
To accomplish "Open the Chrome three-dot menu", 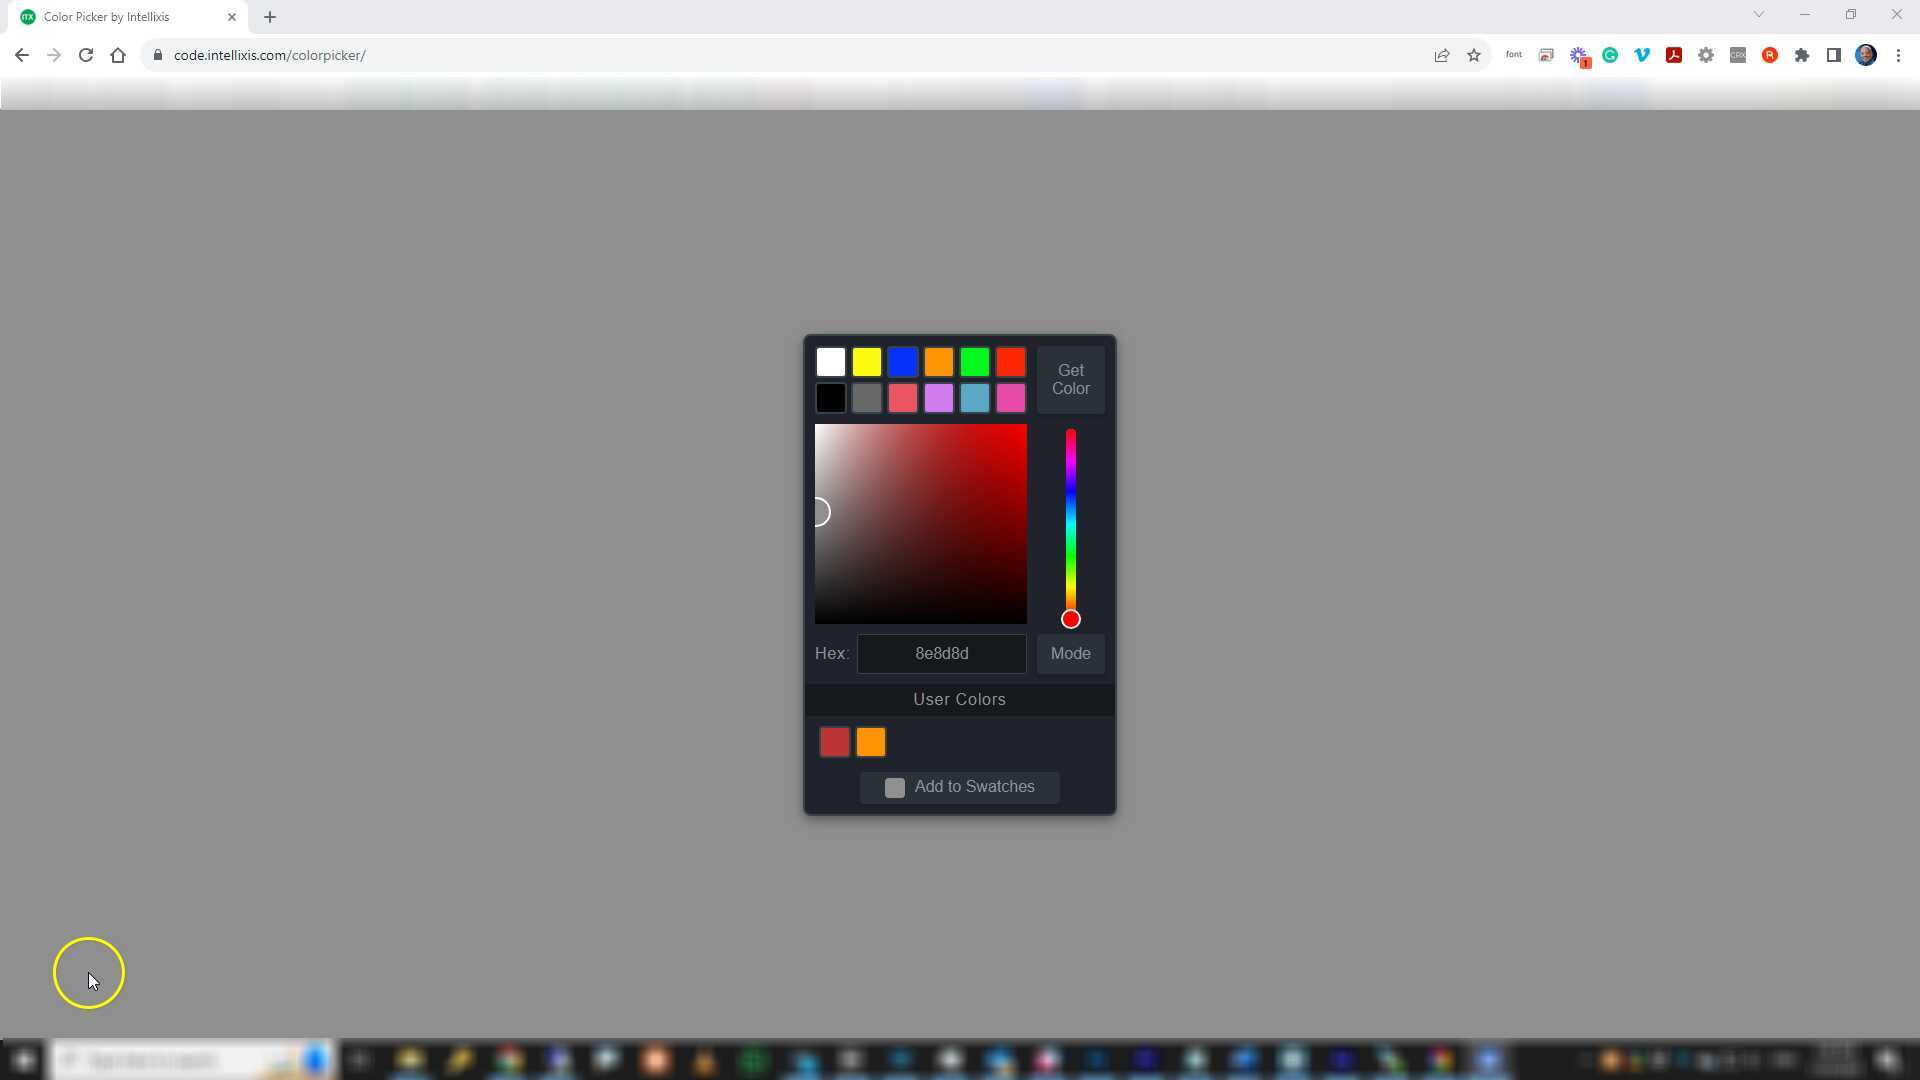I will pyautogui.click(x=1898, y=55).
